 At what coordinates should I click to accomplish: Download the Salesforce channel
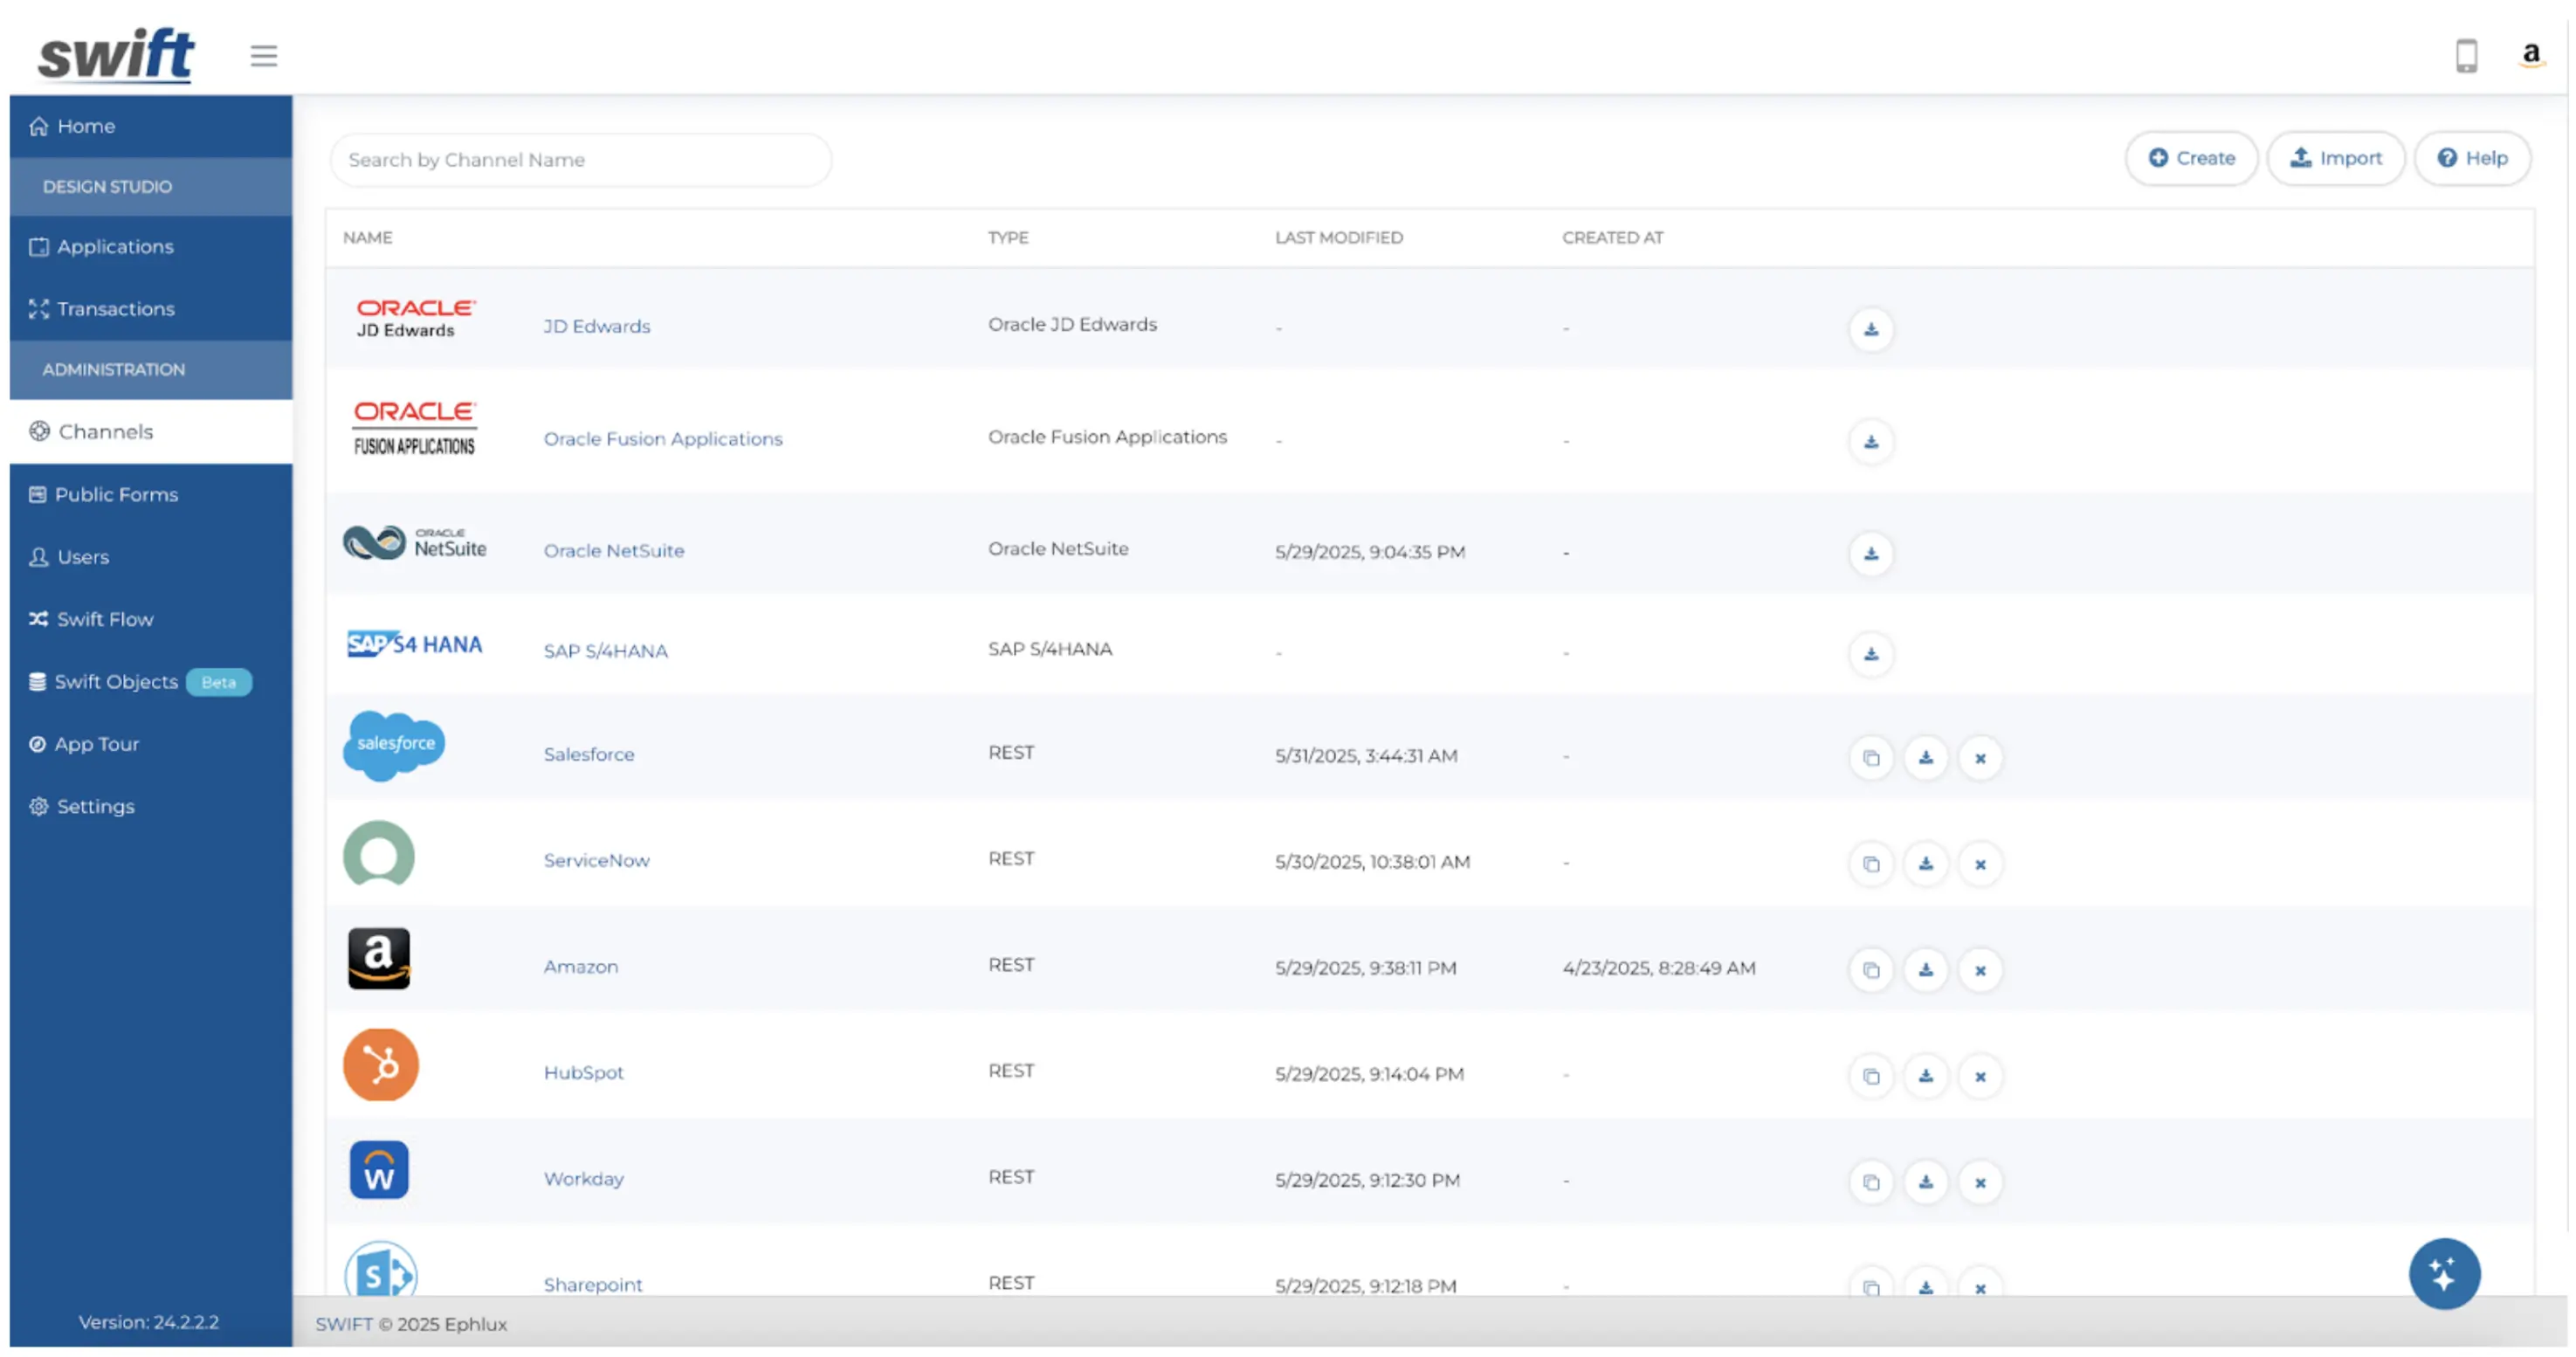[x=1925, y=758]
